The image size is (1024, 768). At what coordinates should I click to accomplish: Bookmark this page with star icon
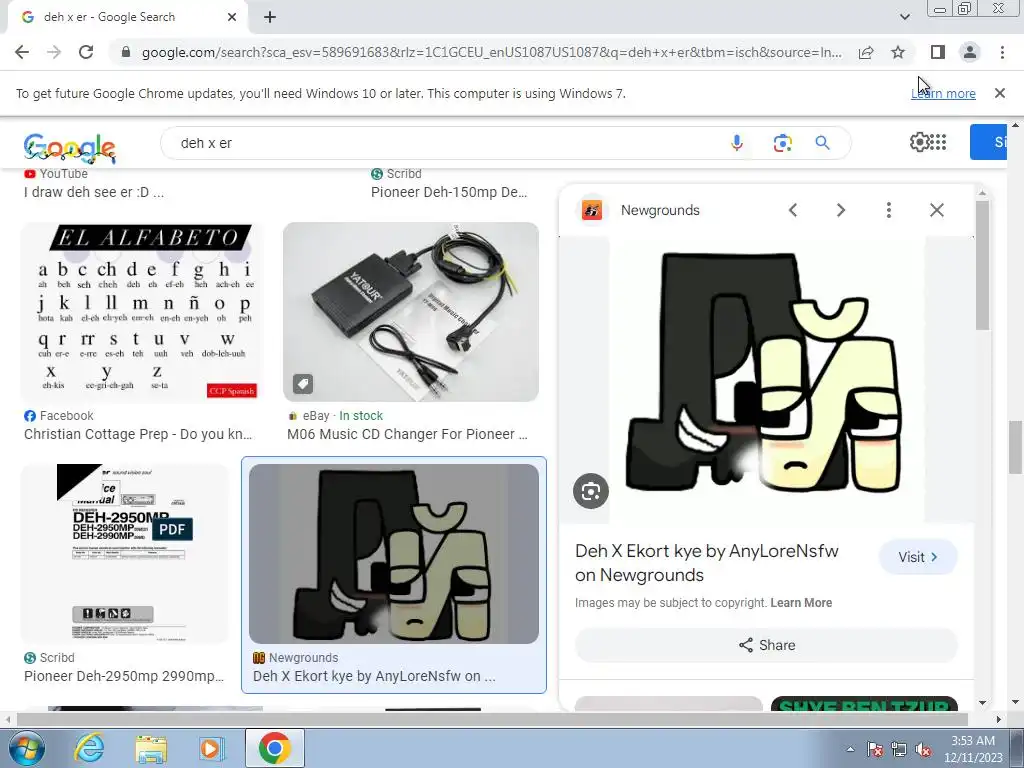pos(898,52)
